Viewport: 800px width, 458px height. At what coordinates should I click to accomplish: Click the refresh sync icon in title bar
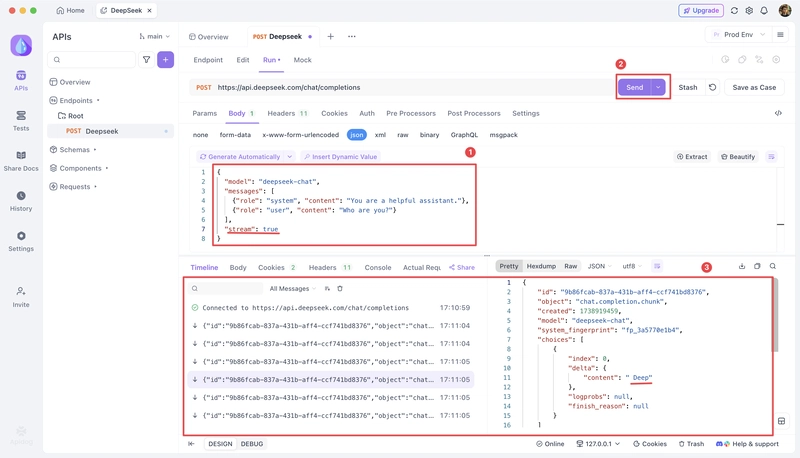tap(734, 10)
